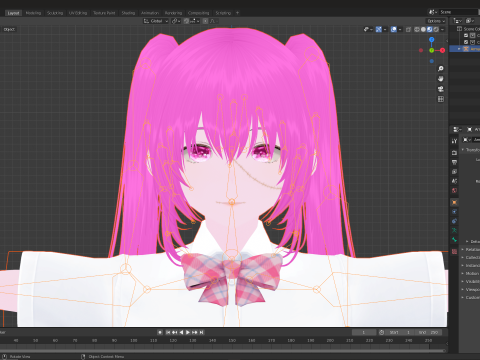Open the Physics properties tab
480x360 pixels.
click(x=454, y=212)
